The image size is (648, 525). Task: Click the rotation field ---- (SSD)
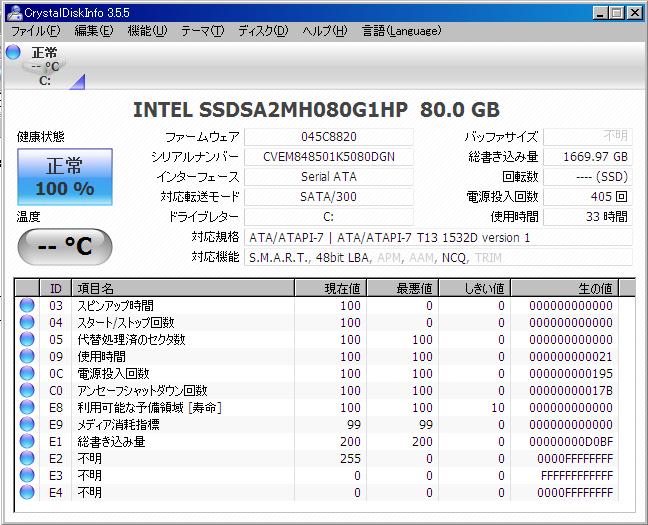pyautogui.click(x=587, y=177)
